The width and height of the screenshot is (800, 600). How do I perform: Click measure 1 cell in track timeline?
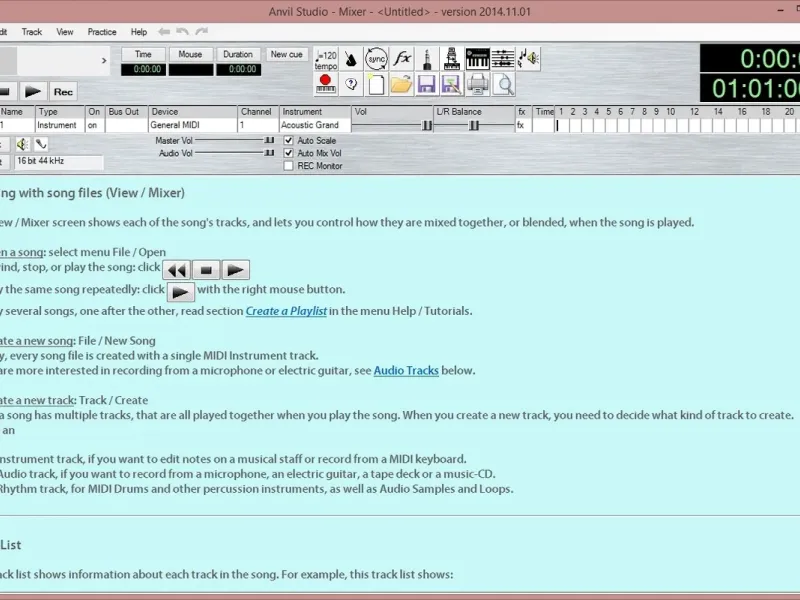pos(562,126)
